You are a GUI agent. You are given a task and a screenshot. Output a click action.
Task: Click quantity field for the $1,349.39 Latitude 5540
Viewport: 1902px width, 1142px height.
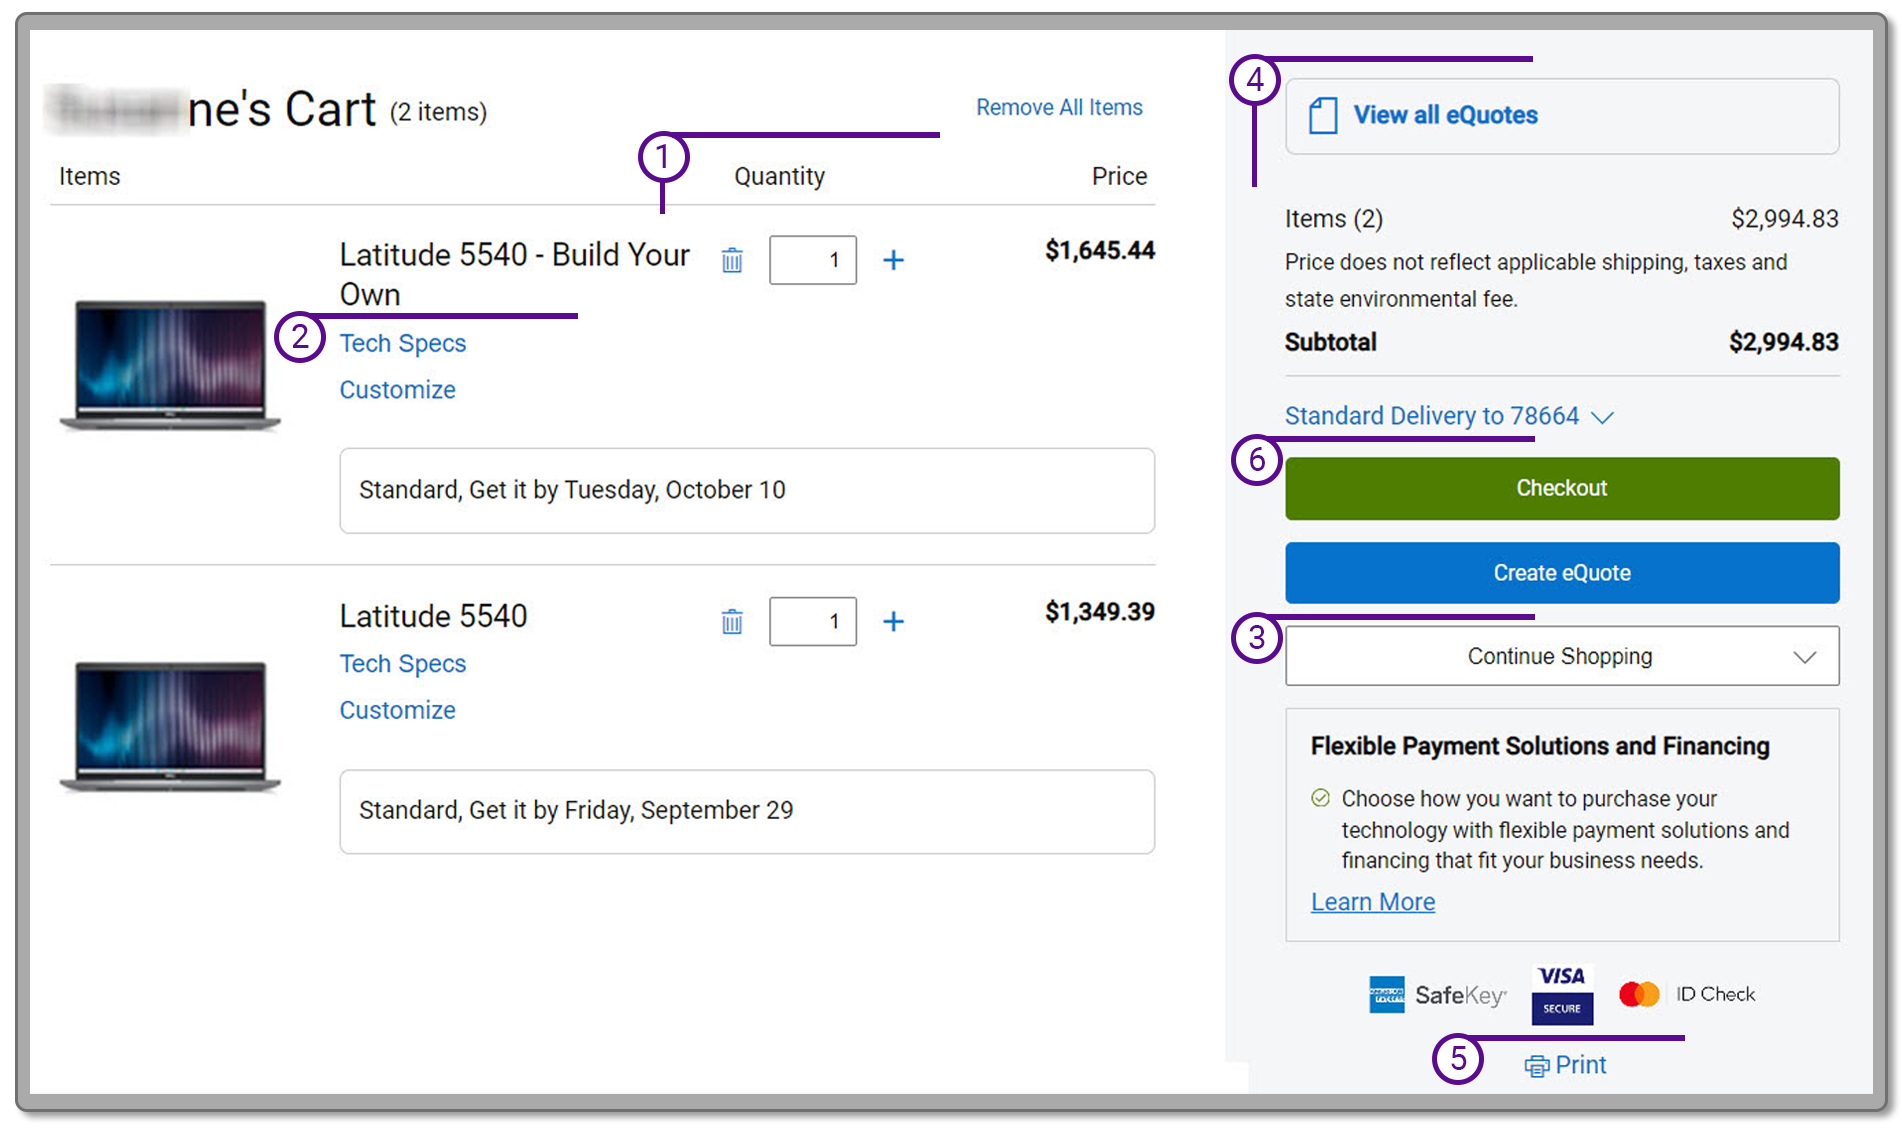click(813, 621)
